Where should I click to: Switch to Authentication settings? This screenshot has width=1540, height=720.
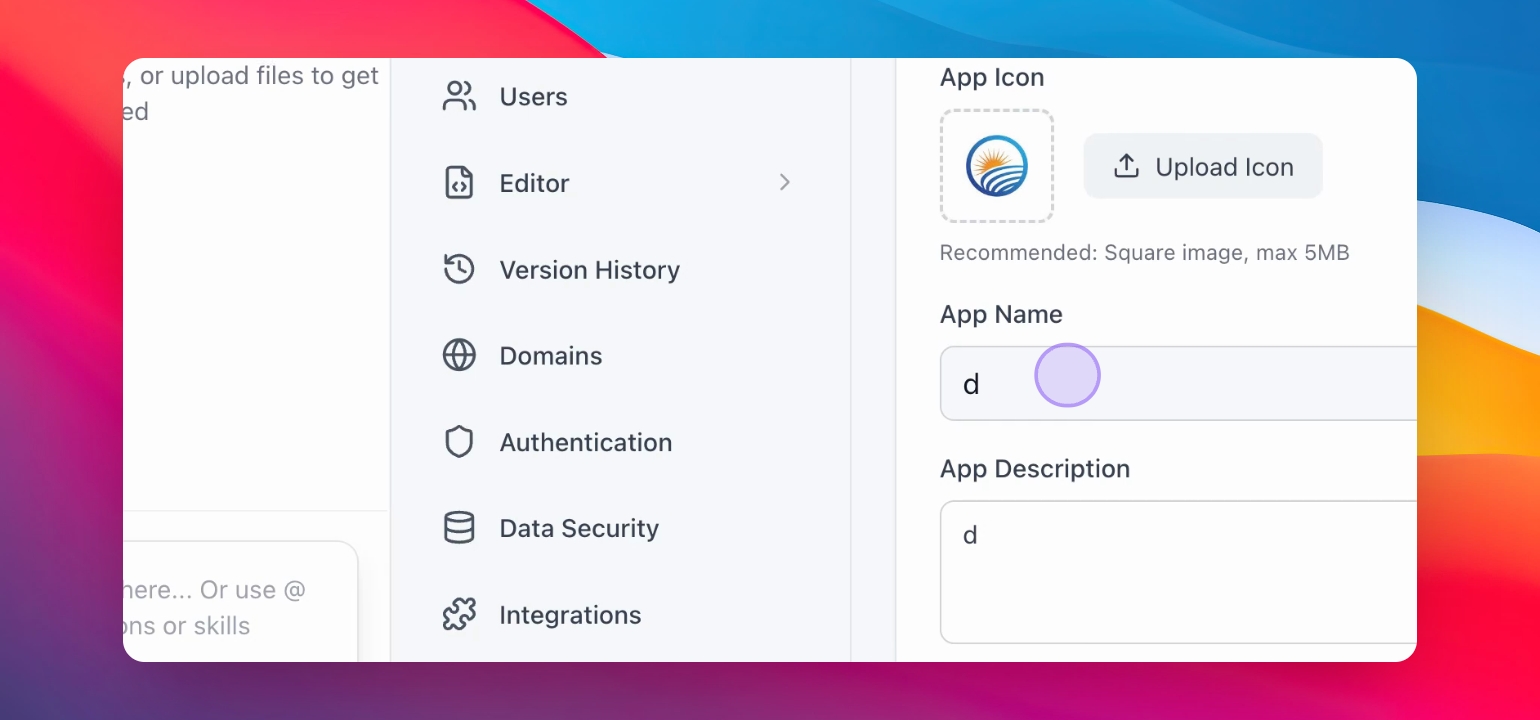tap(586, 442)
